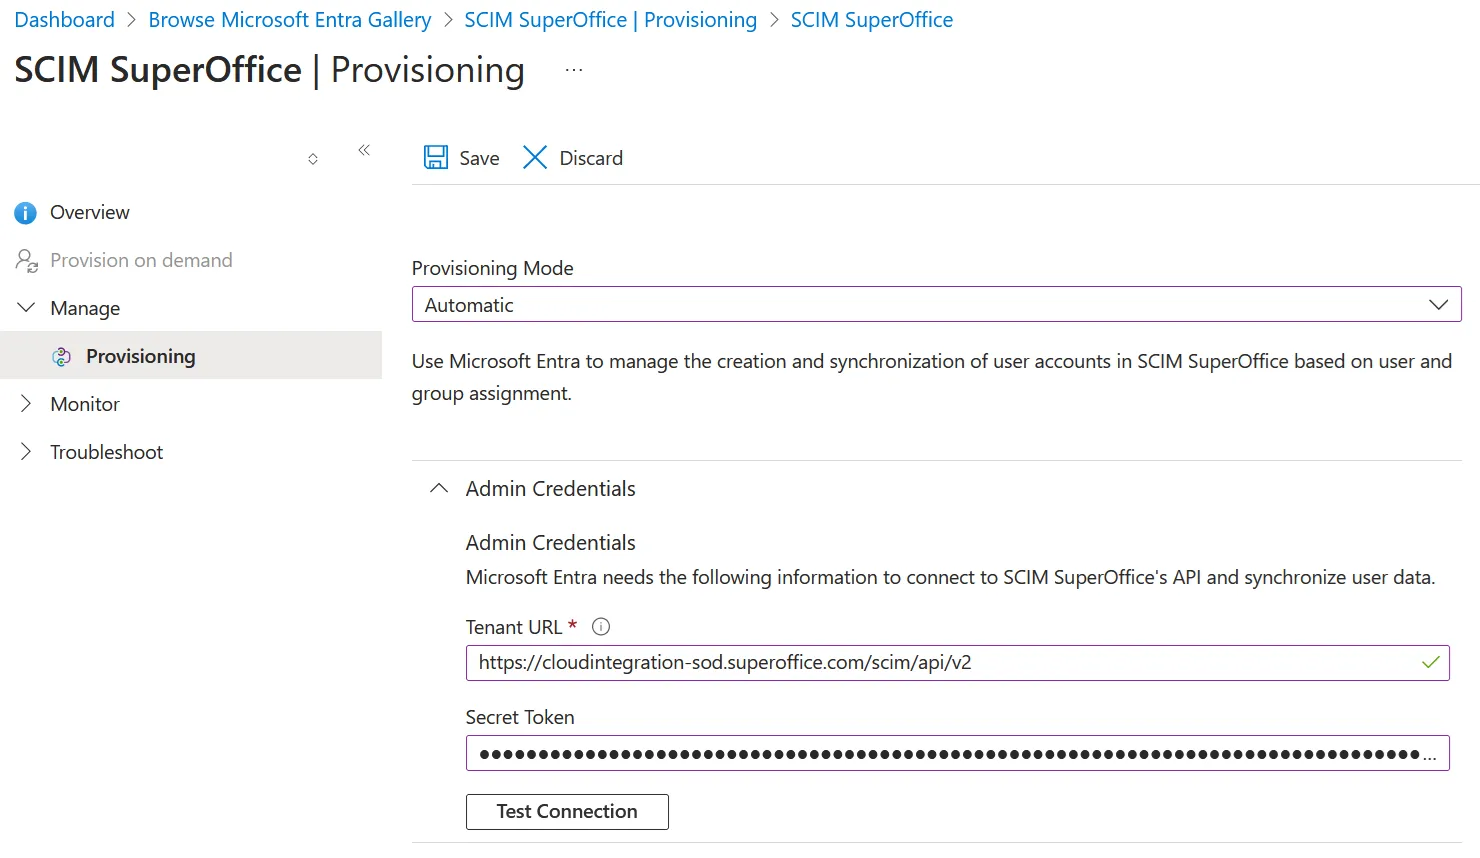Select Overview in the side menu
This screenshot has height=858, width=1480.
(90, 213)
